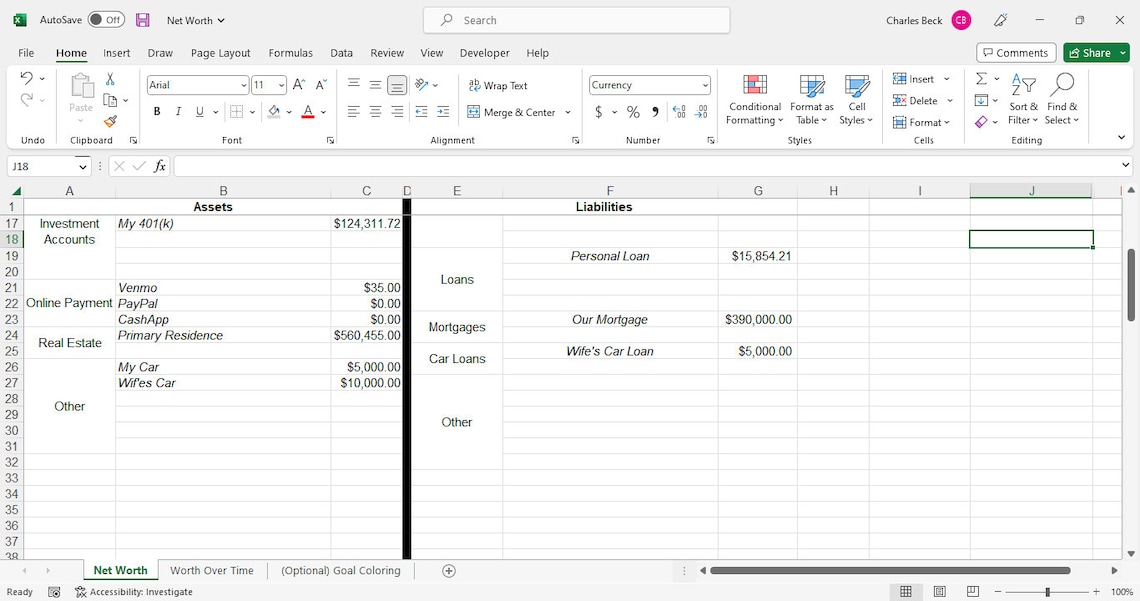Open Font Color dropdown arrow
This screenshot has height=601, width=1140.
click(324, 112)
